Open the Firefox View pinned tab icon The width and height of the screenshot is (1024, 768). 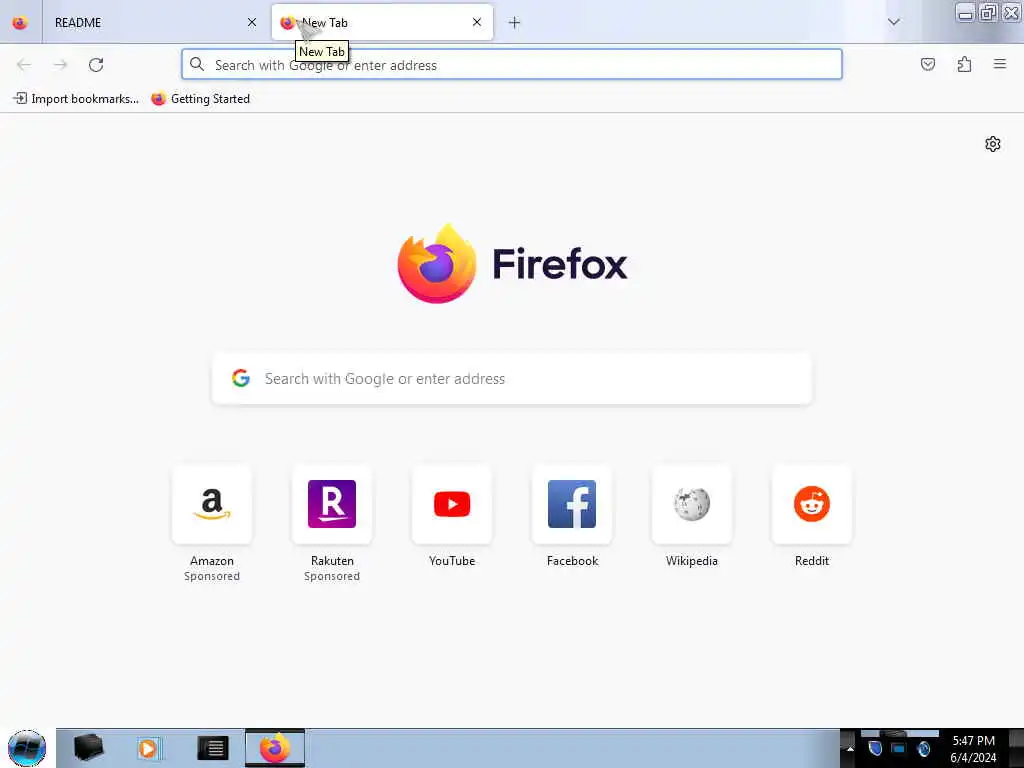point(20,23)
